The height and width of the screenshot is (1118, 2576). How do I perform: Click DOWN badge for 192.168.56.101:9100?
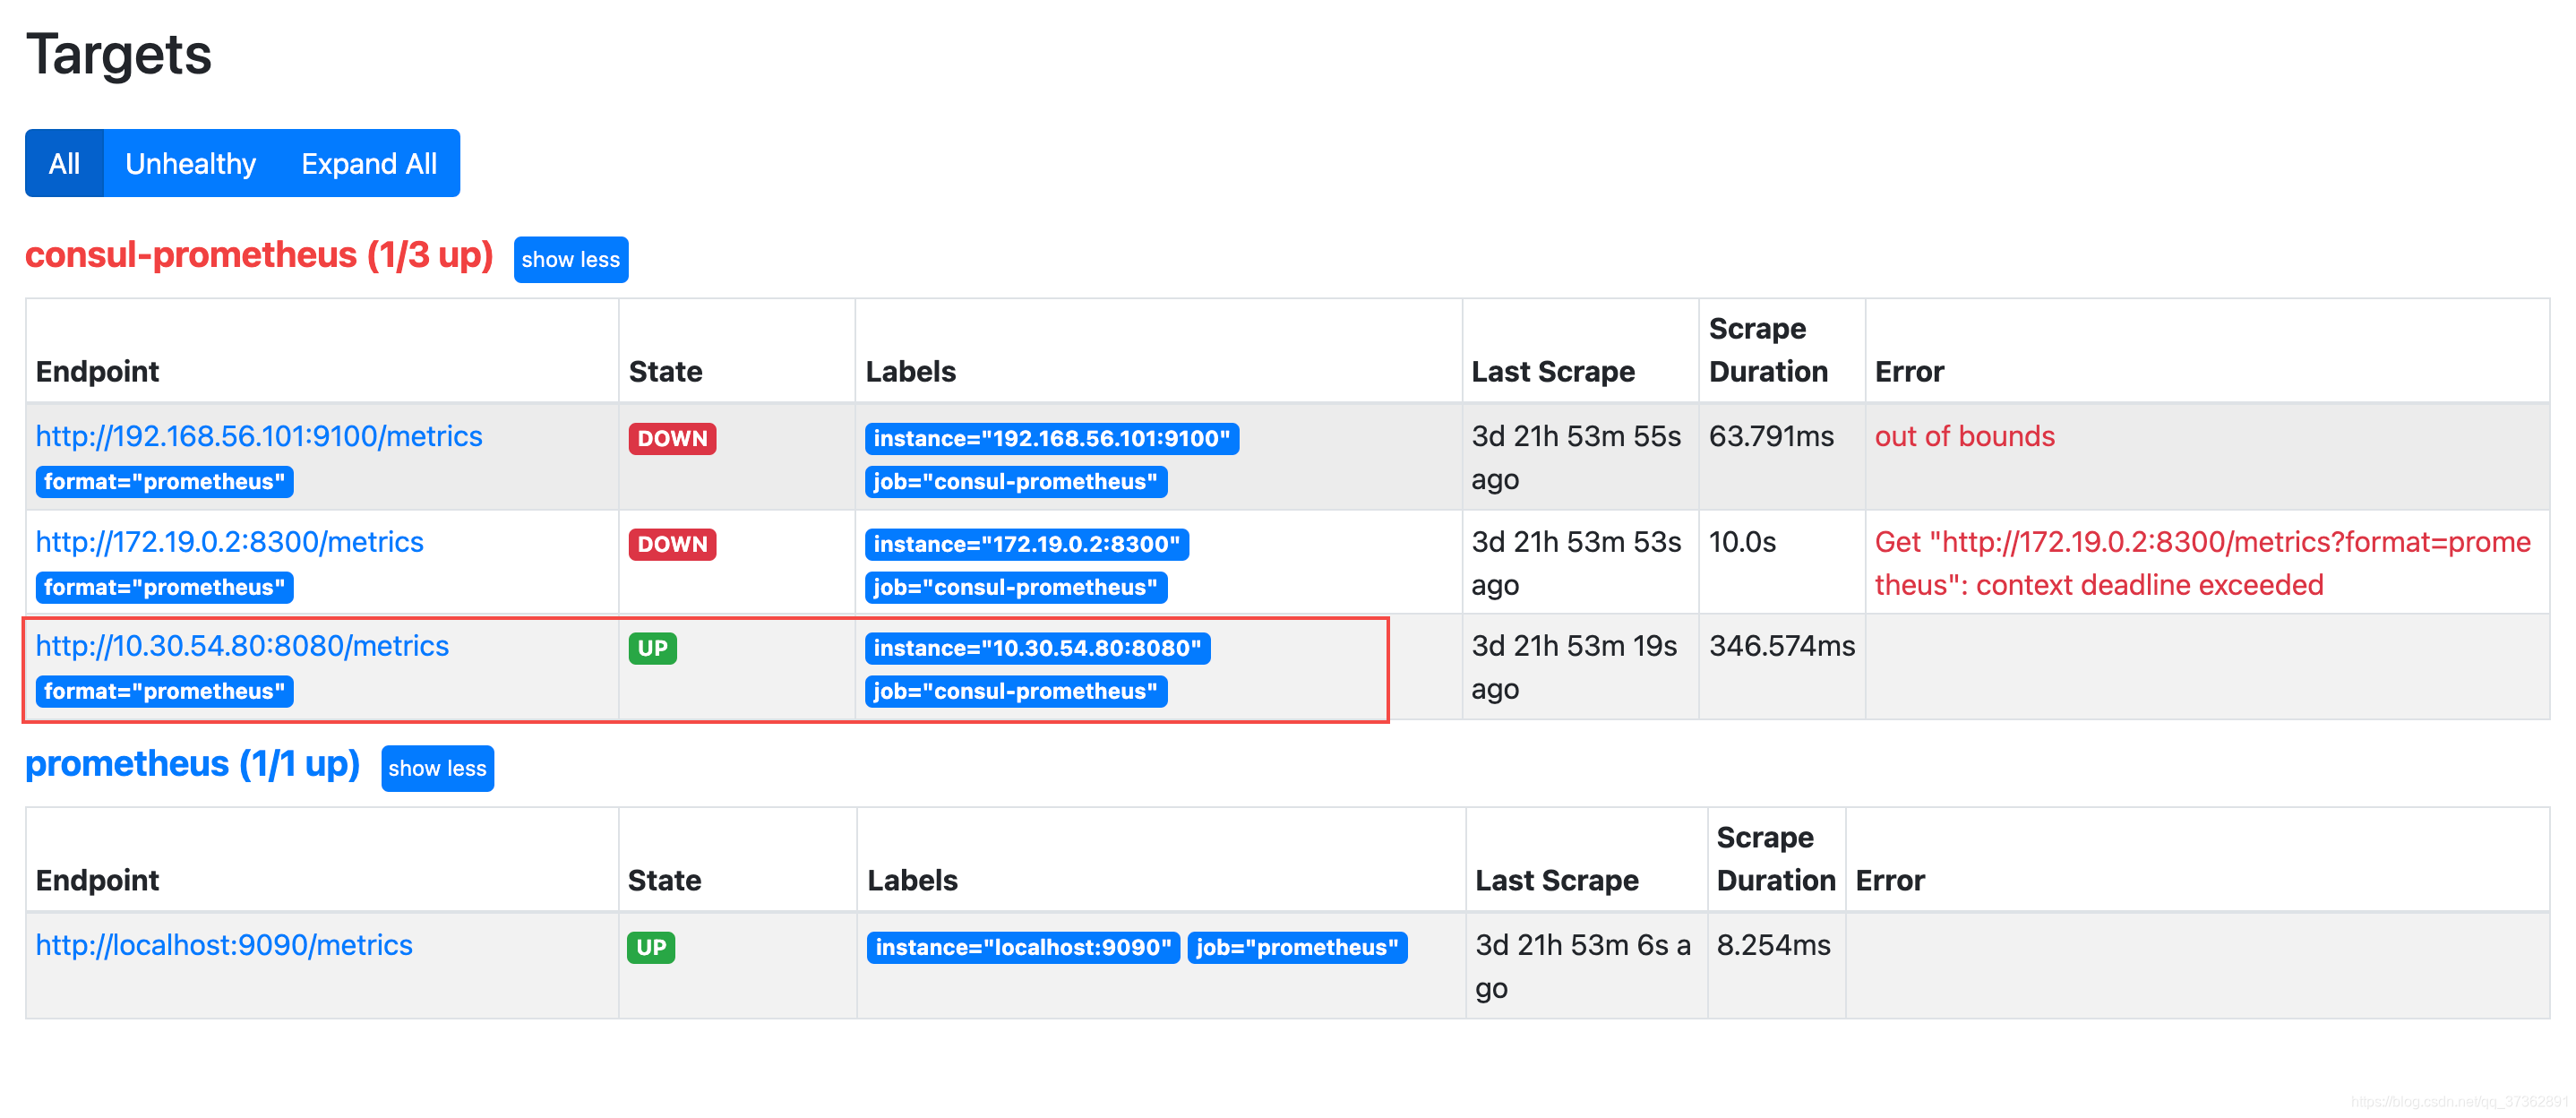(x=672, y=438)
